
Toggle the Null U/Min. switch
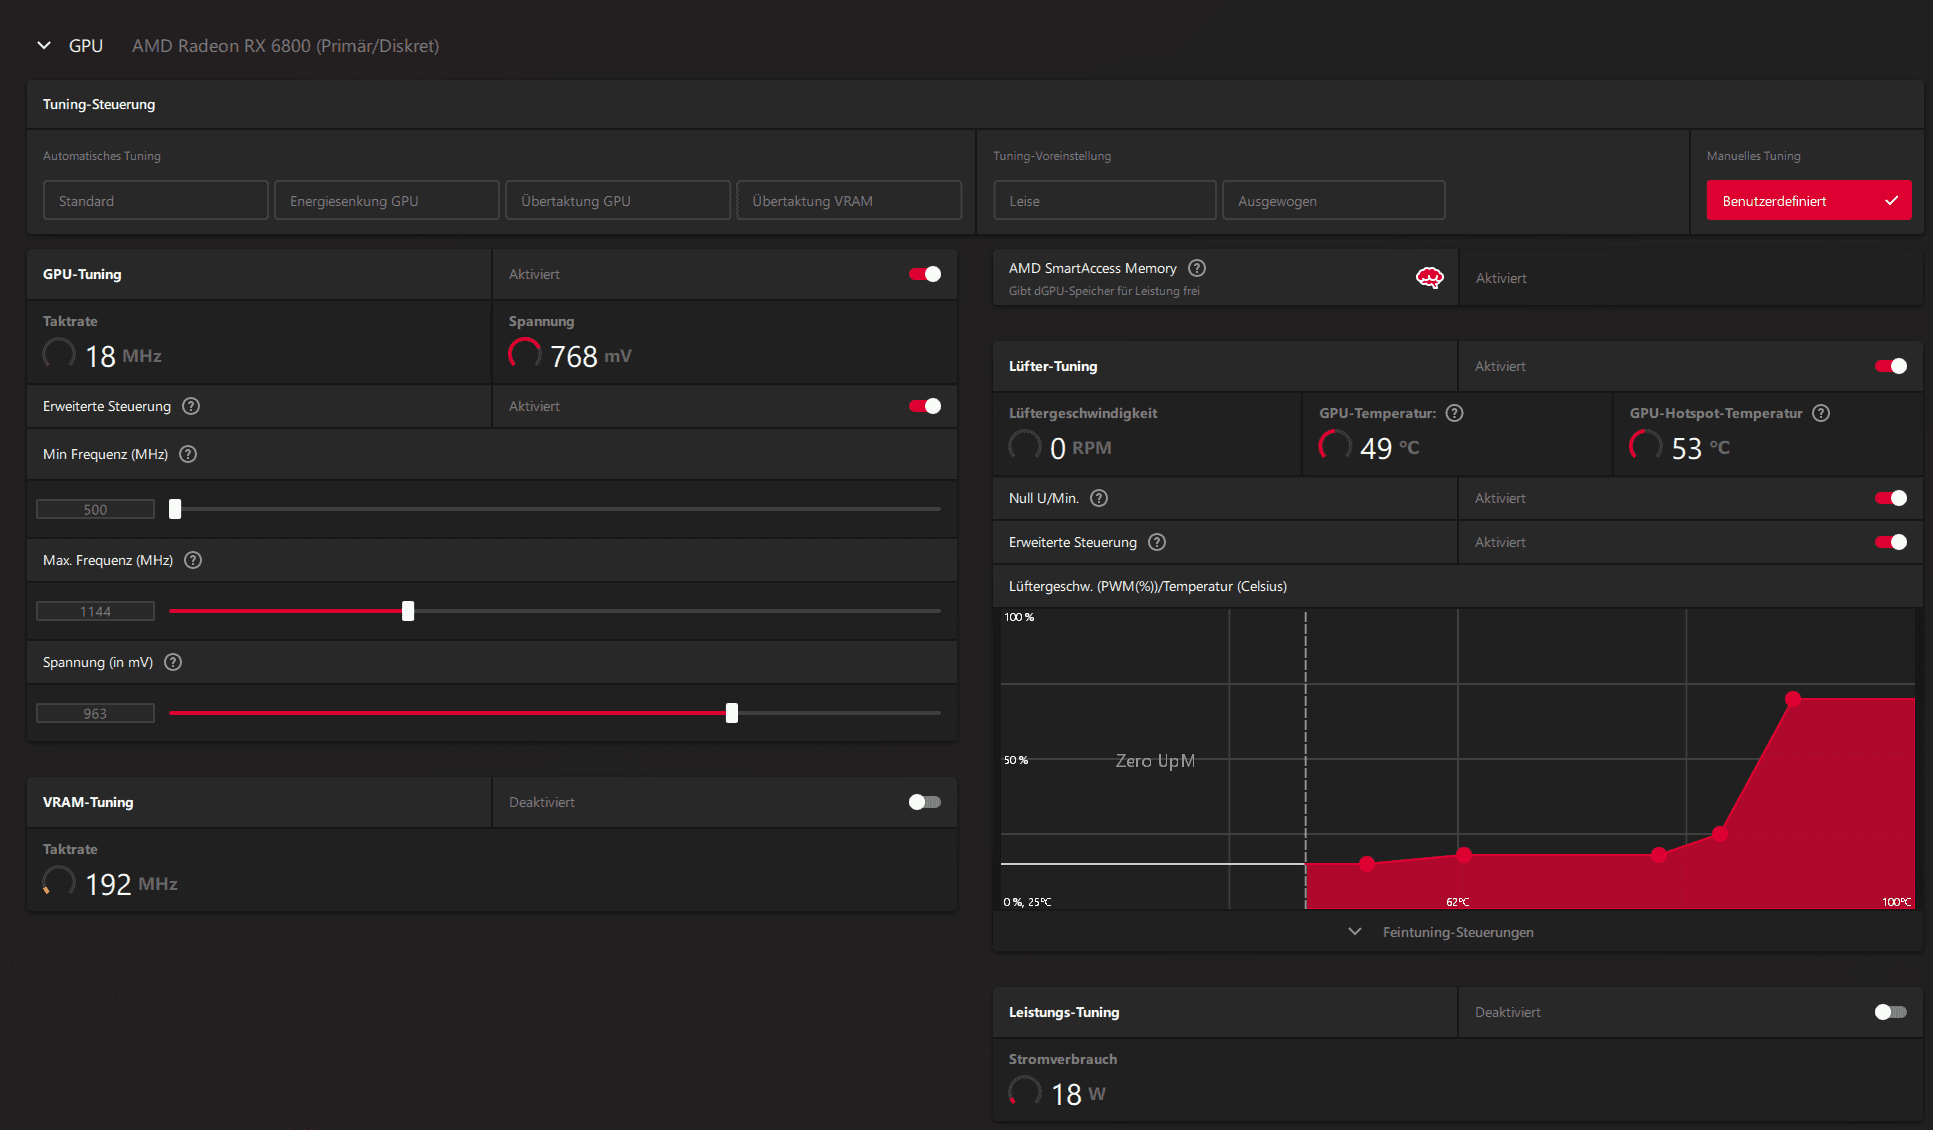pyautogui.click(x=1891, y=498)
